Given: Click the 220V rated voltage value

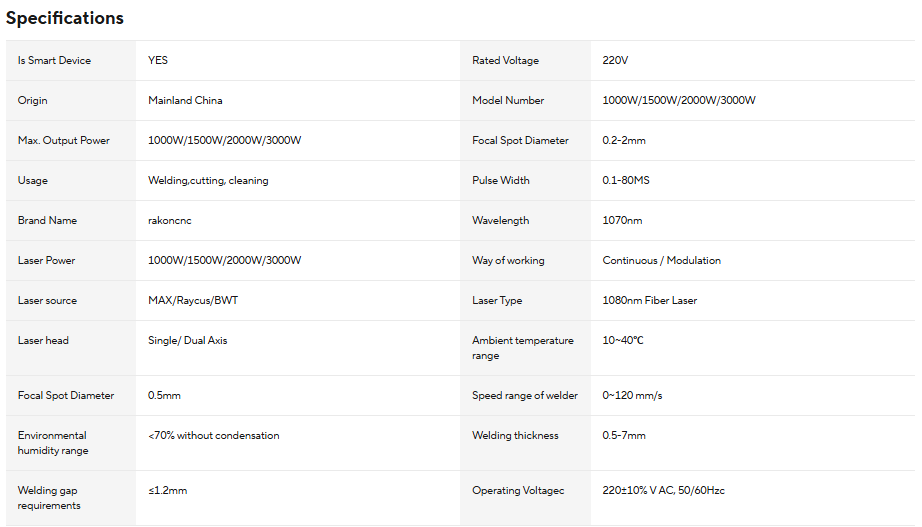Looking at the screenshot, I should pyautogui.click(x=615, y=61).
